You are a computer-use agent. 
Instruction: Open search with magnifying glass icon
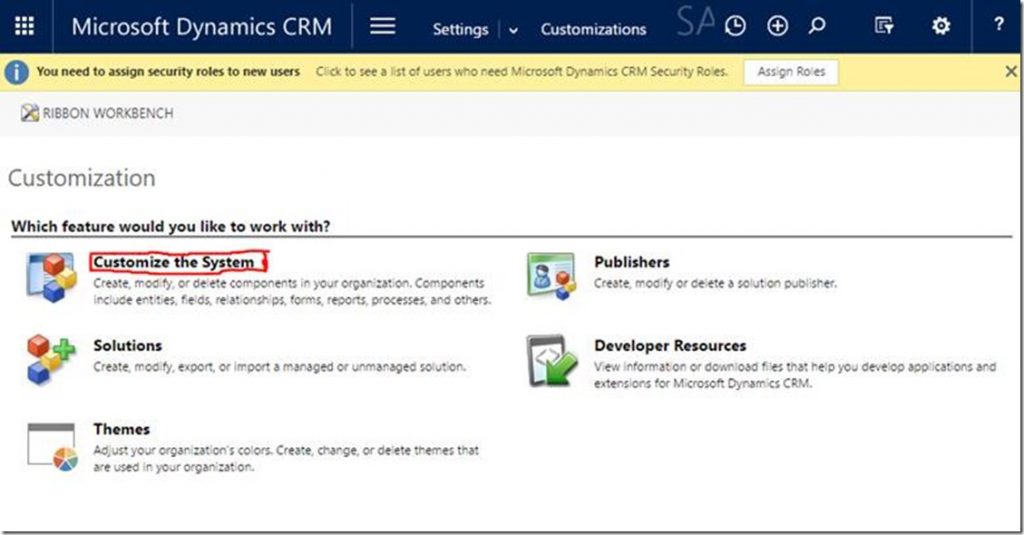coord(817,27)
